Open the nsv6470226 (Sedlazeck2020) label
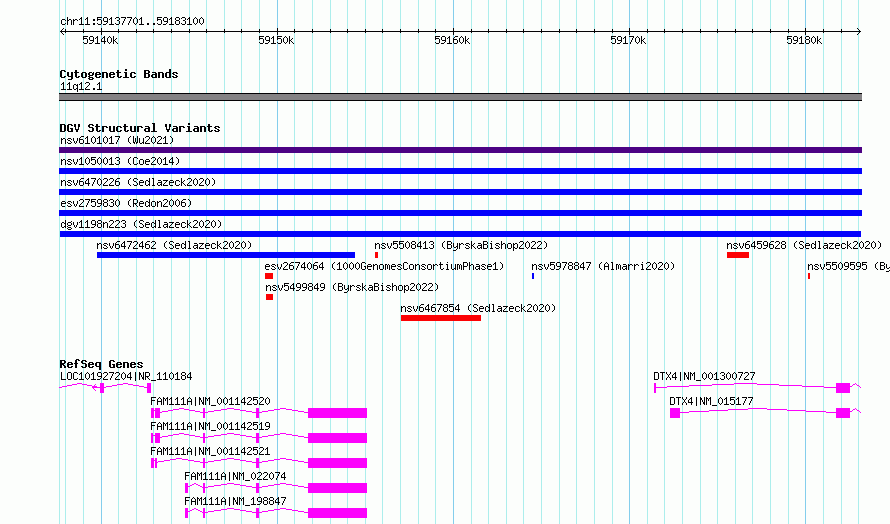Screen dimensions: 890x524 pos(138,182)
